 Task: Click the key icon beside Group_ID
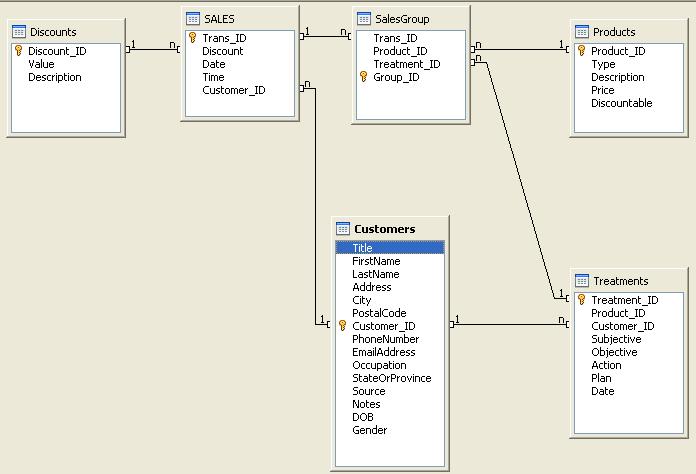(364, 77)
